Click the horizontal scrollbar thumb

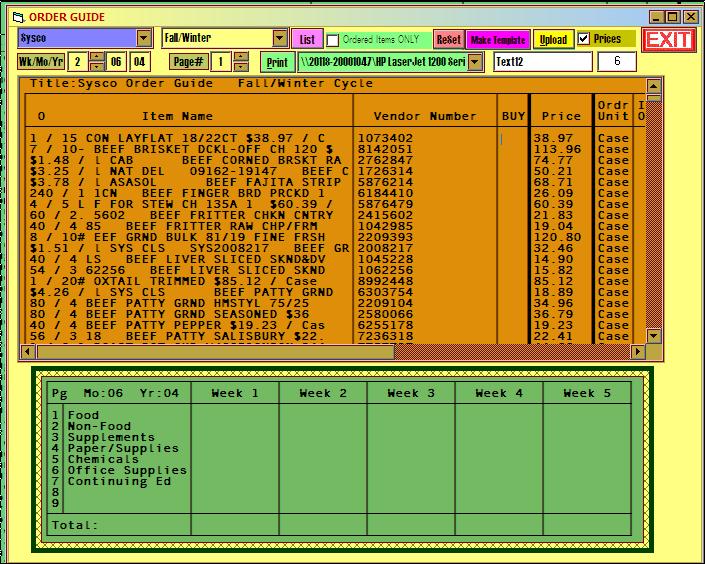pyautogui.click(x=215, y=351)
